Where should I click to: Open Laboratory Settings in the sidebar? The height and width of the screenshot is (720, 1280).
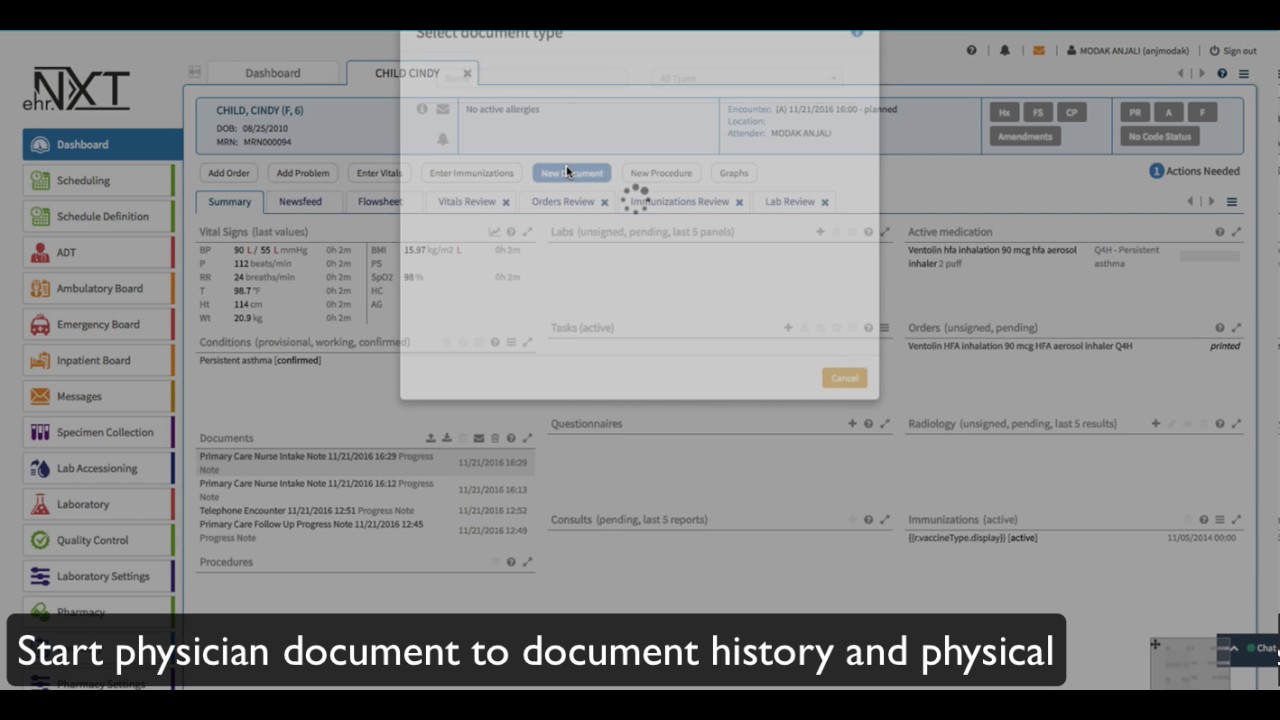click(x=98, y=576)
